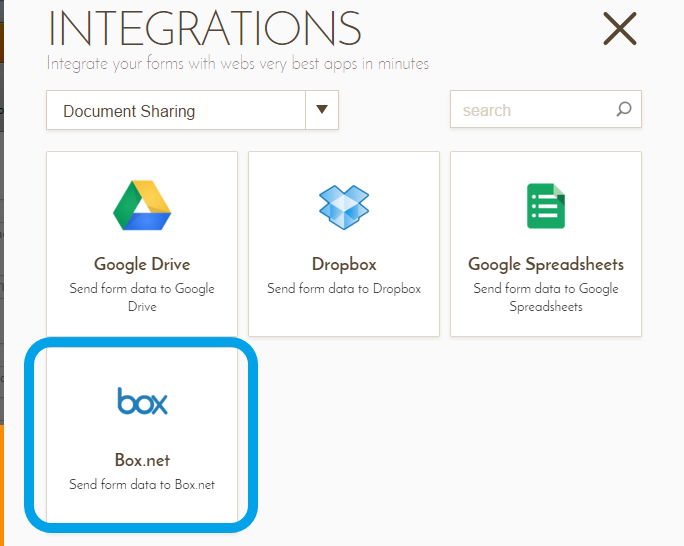Screen dimensions: 684x546
Task: Click 'Send form data to Box.net' description
Action: [x=142, y=485]
